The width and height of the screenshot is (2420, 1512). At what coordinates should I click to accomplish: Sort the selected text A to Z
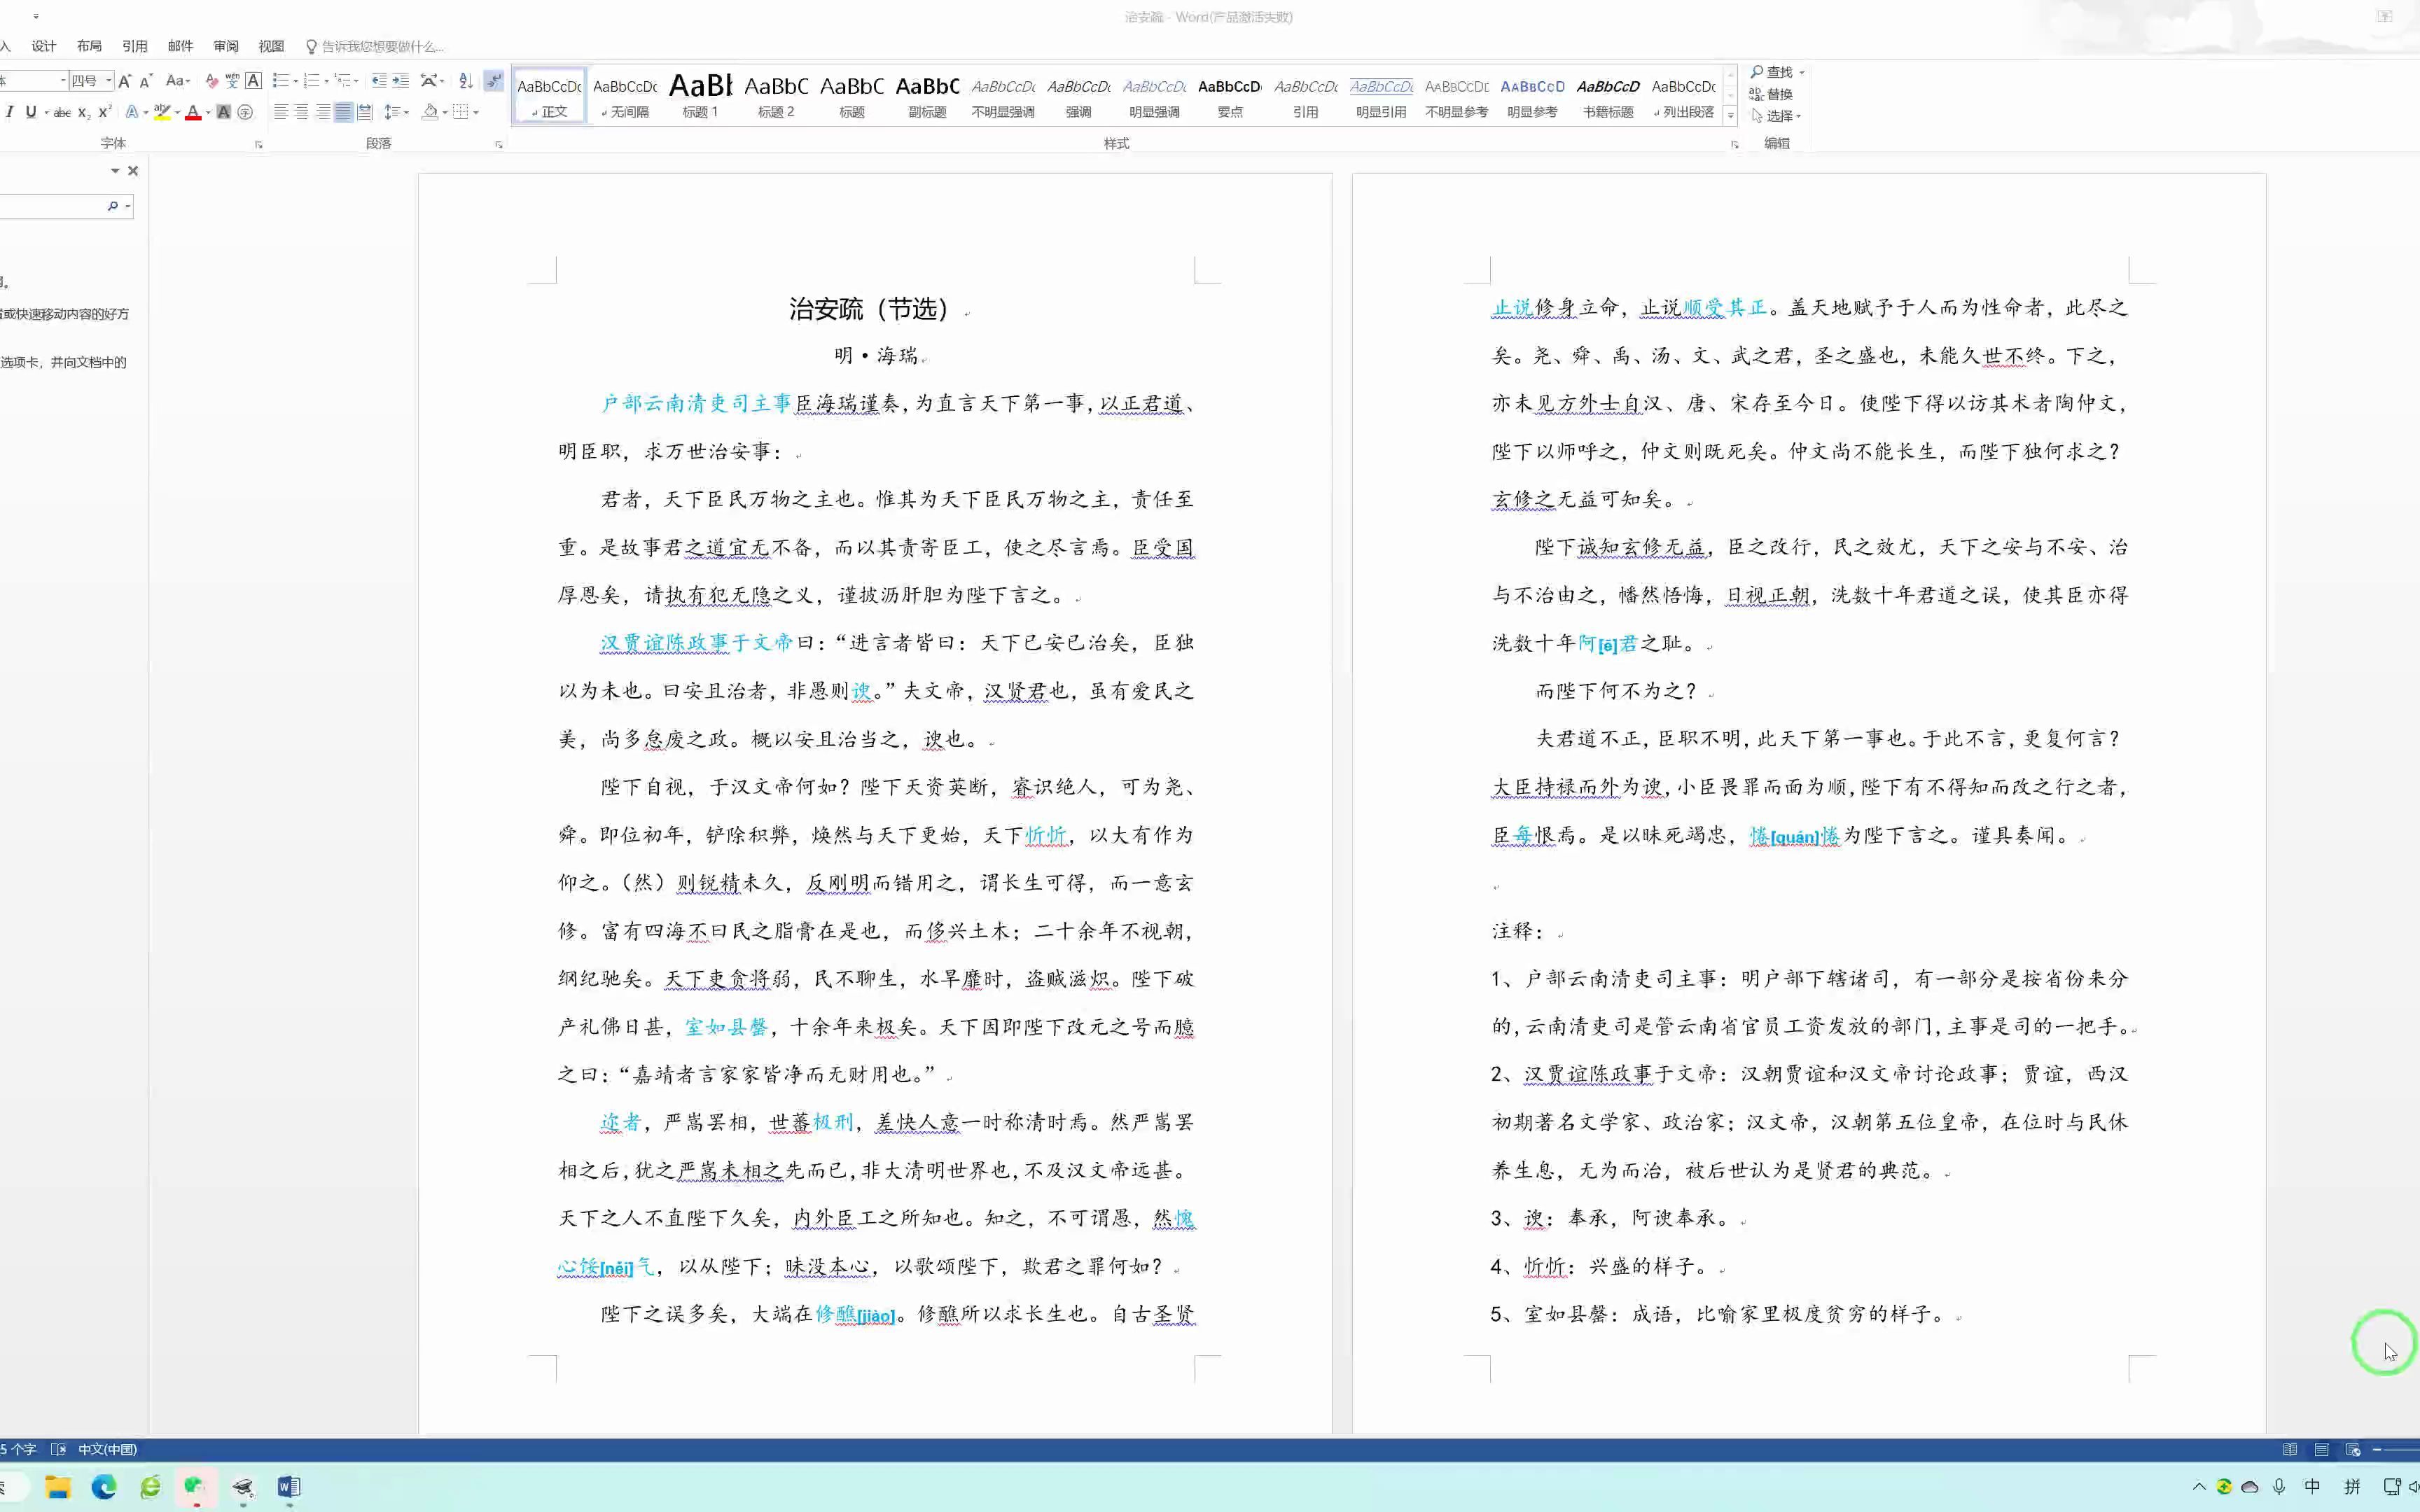click(x=466, y=80)
